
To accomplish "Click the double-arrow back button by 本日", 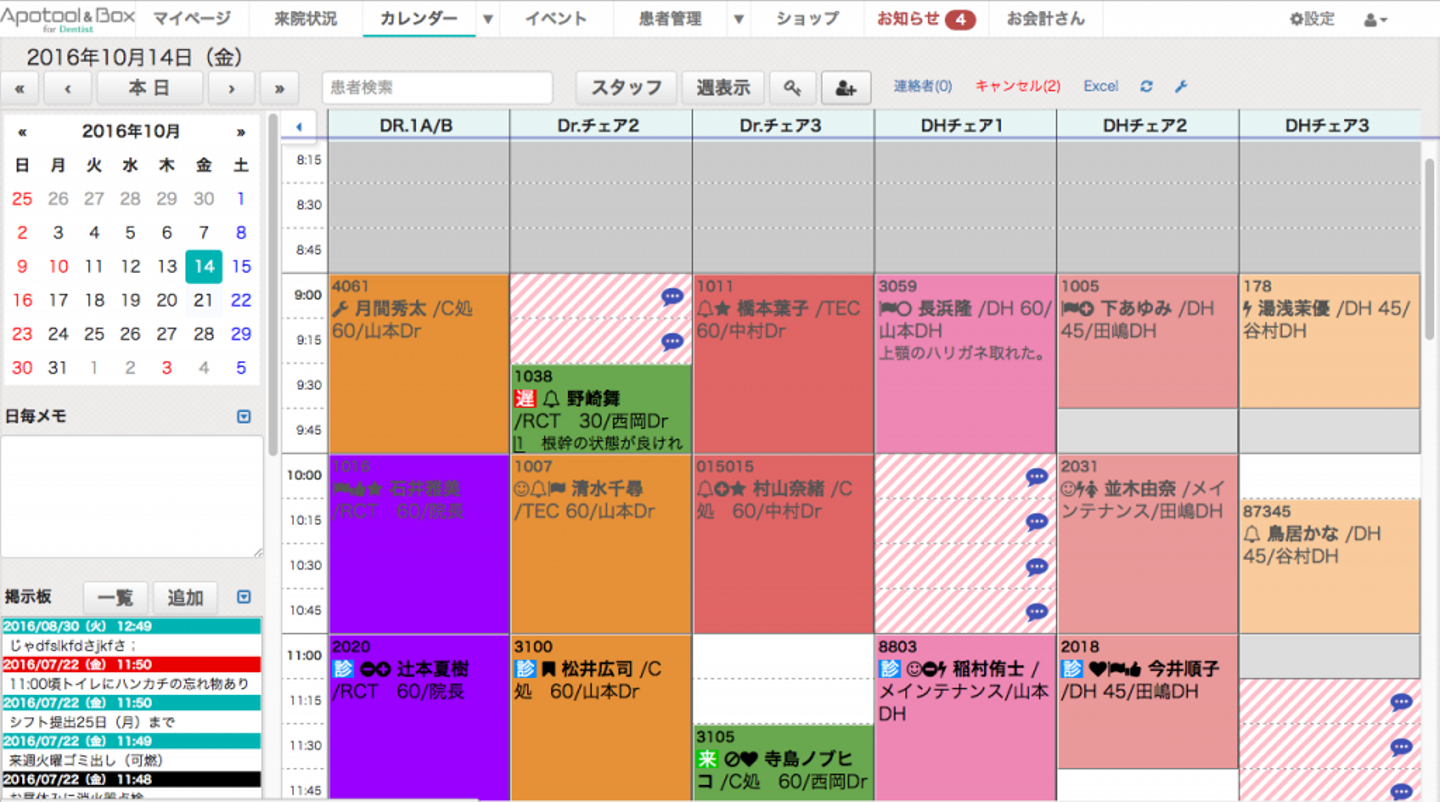I will (19, 88).
